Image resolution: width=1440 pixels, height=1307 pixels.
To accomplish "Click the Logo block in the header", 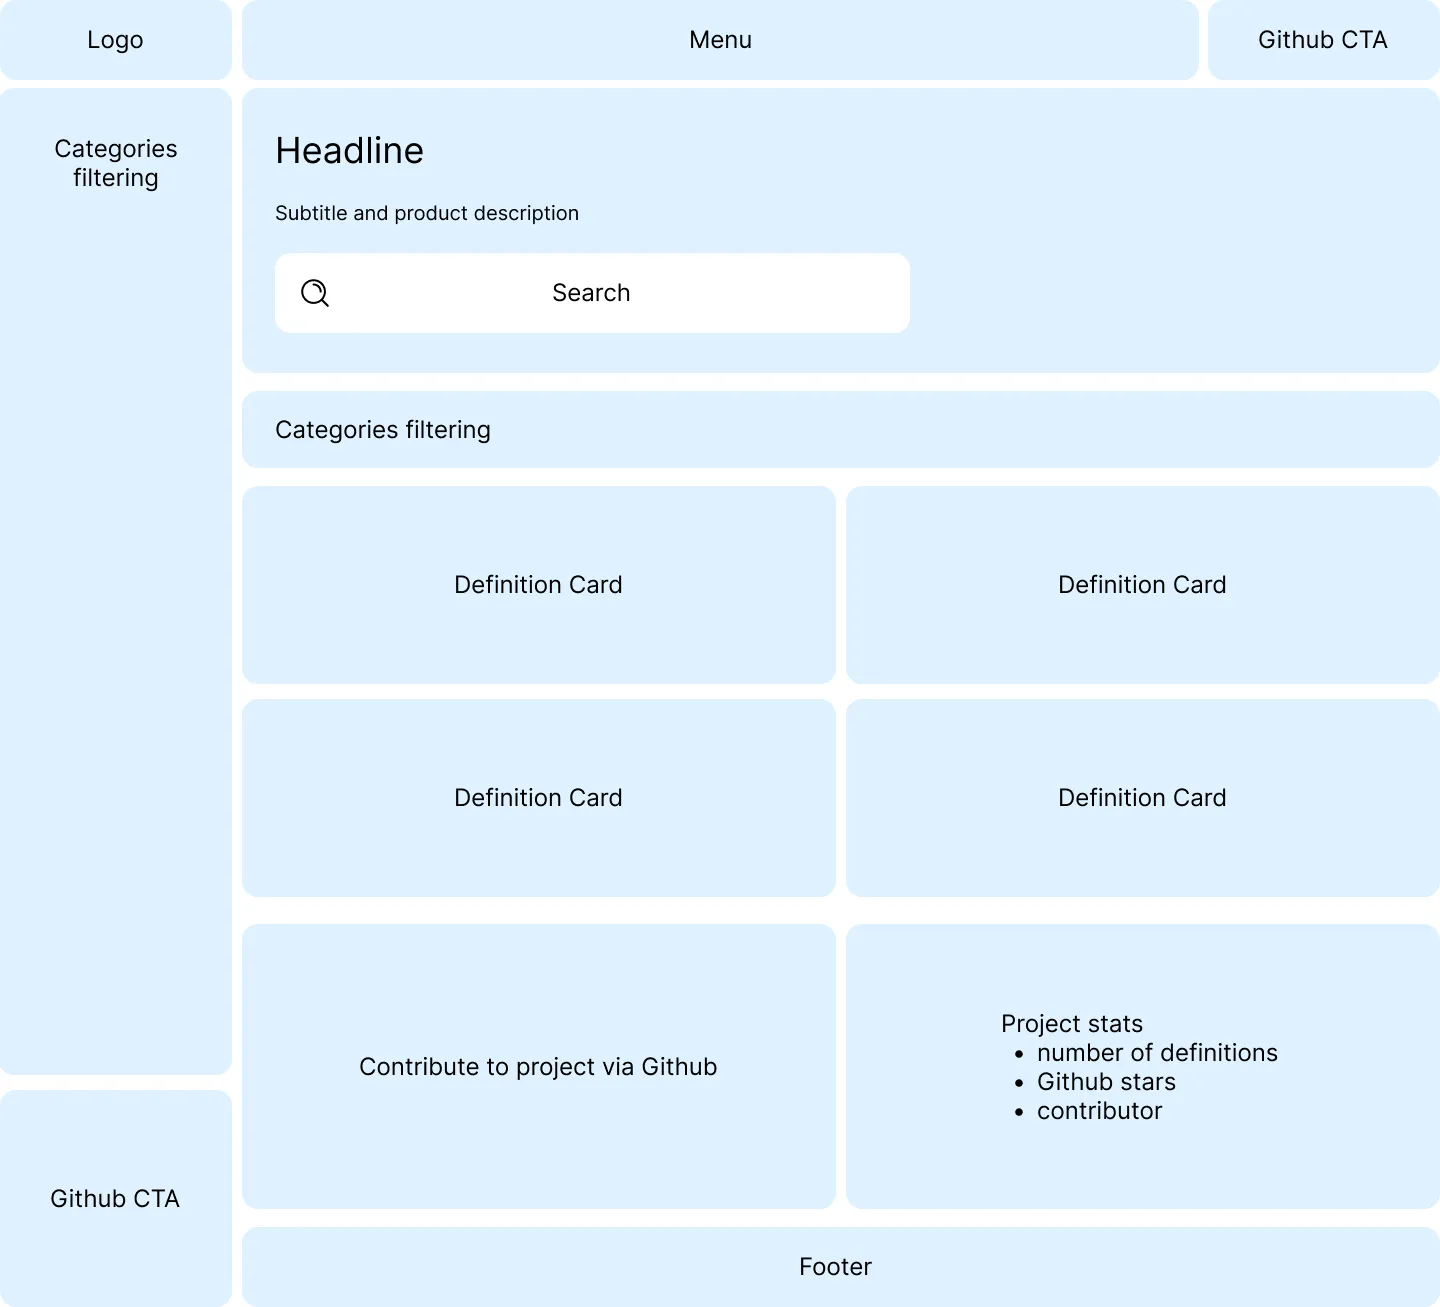I will tap(115, 40).
